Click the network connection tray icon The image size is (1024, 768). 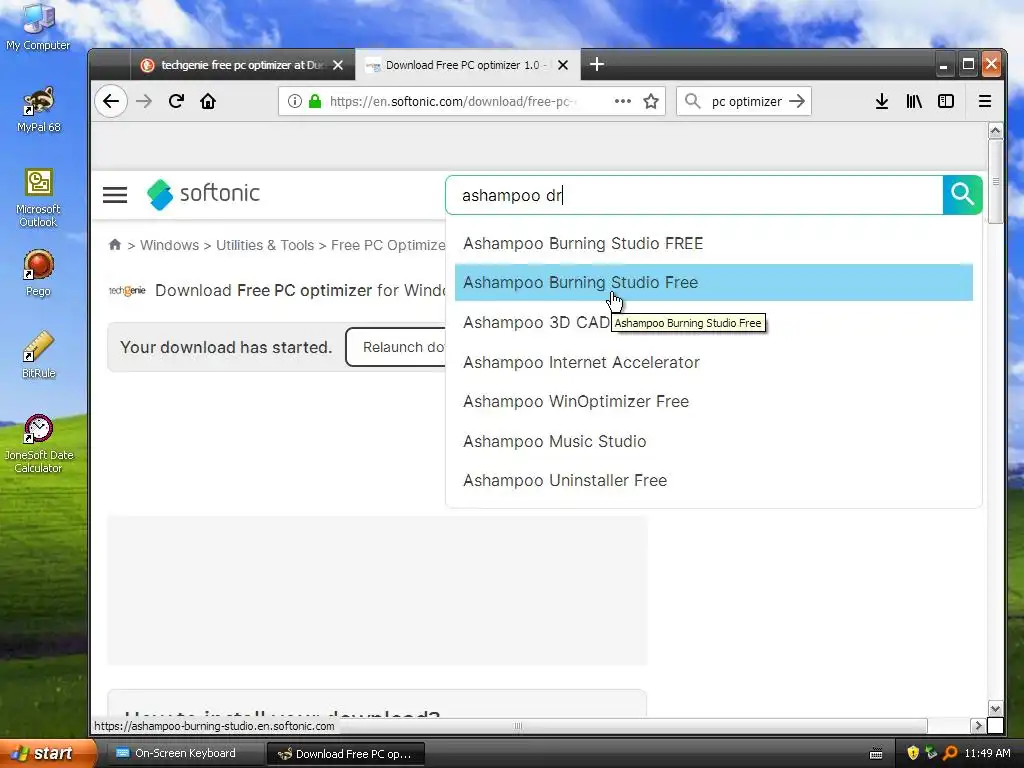click(x=931, y=754)
